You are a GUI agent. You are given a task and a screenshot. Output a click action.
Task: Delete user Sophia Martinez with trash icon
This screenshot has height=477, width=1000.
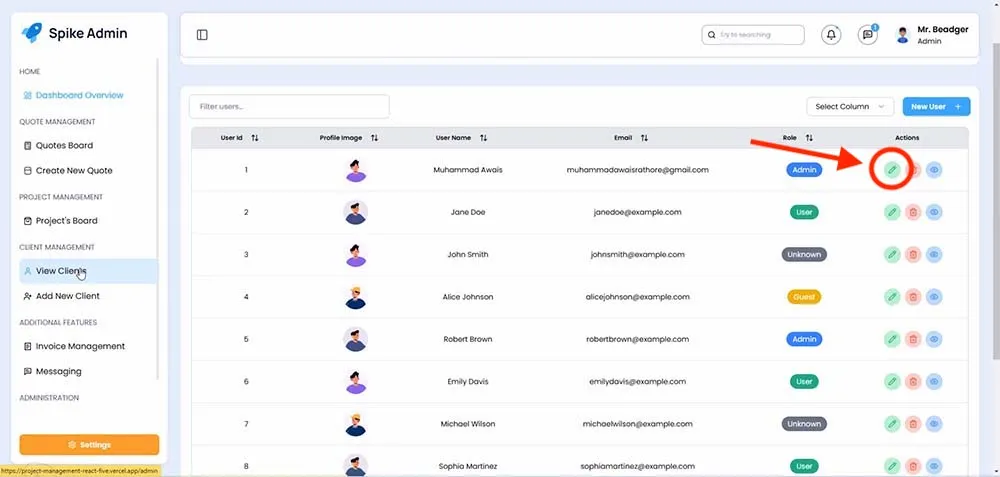tap(913, 466)
